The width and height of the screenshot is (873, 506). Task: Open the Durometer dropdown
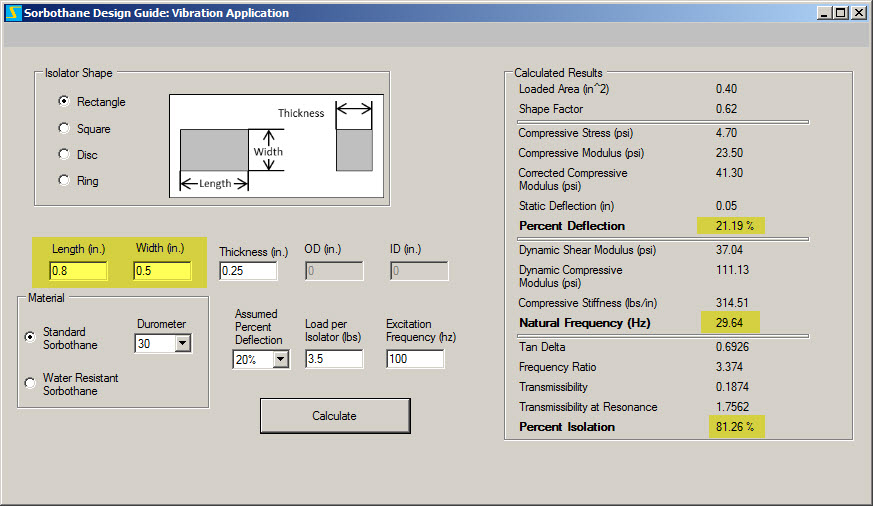pos(183,343)
